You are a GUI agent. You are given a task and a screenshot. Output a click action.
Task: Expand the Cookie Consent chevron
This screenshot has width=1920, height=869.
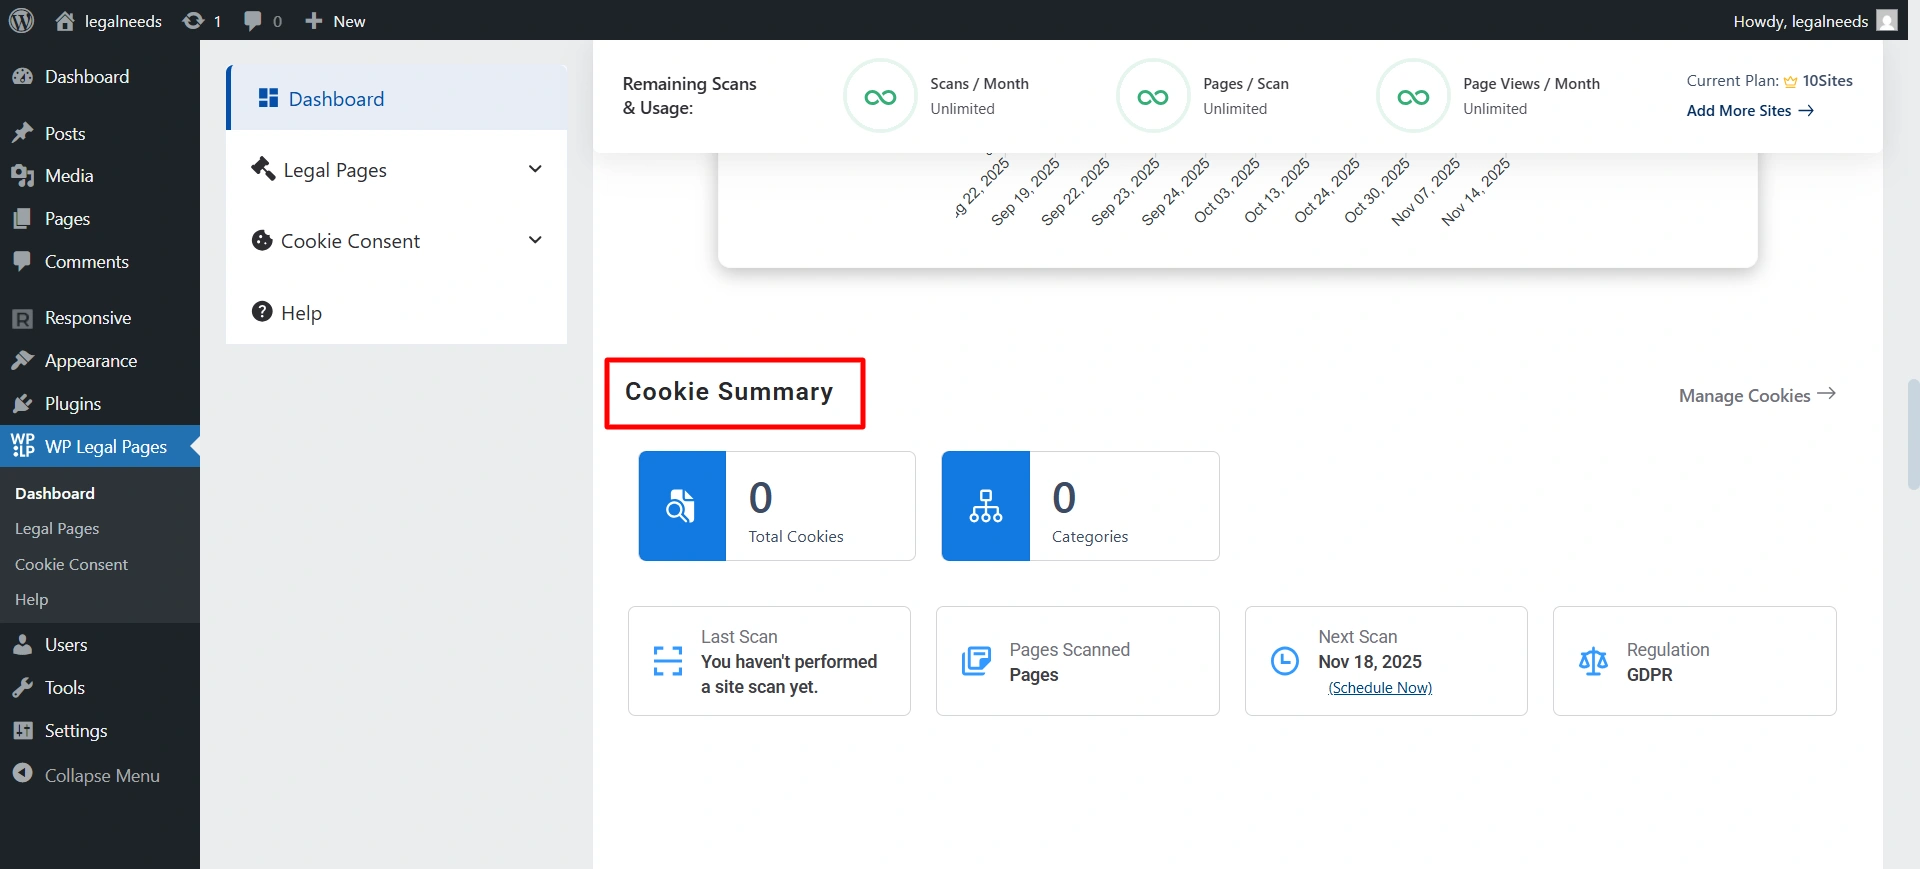click(x=535, y=240)
